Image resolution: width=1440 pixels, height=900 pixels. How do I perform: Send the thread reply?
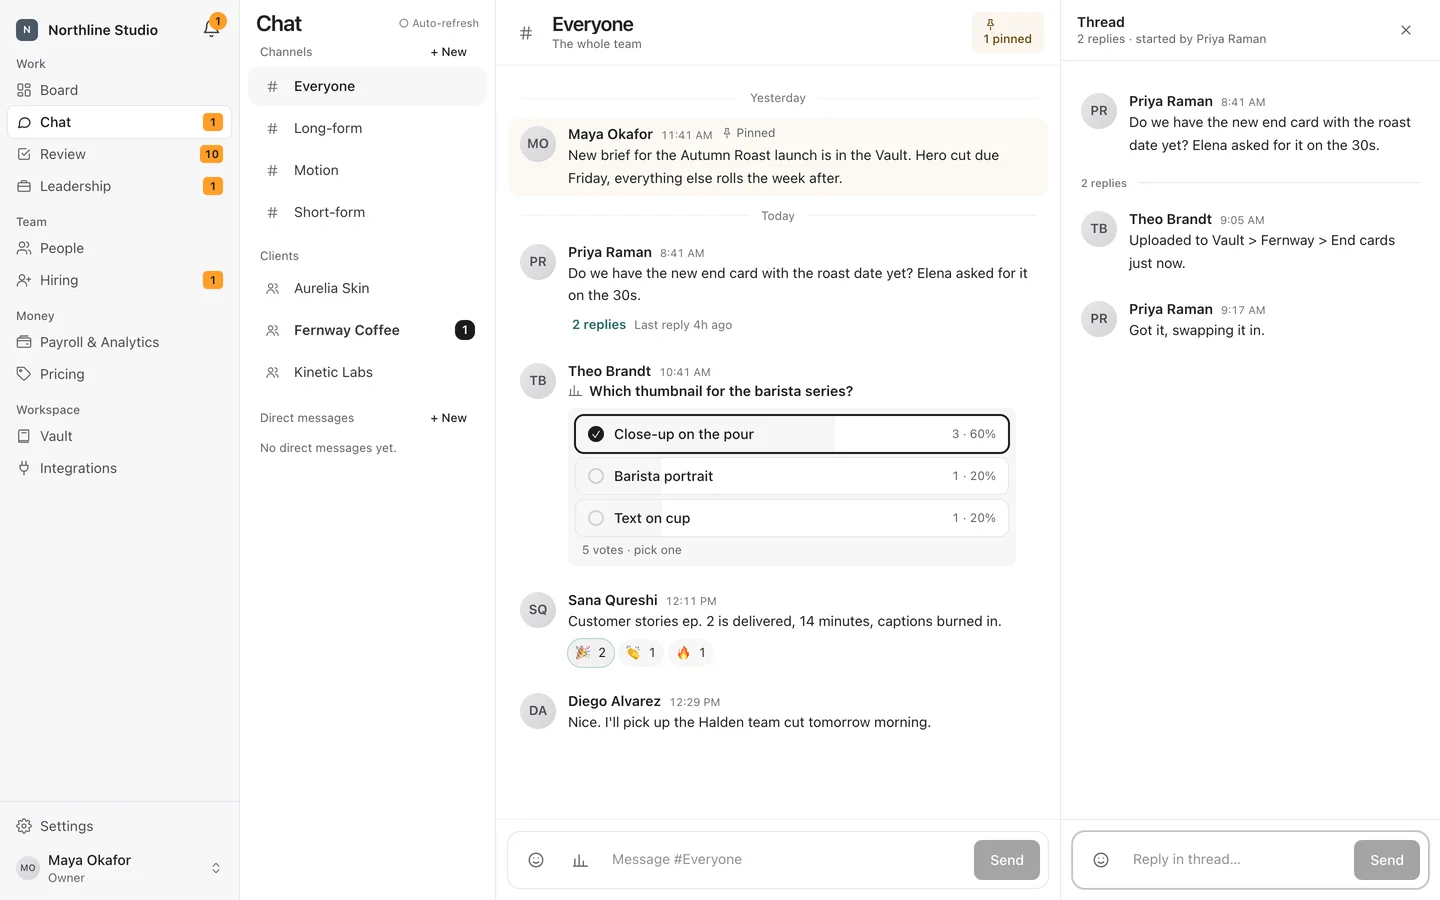click(x=1386, y=860)
